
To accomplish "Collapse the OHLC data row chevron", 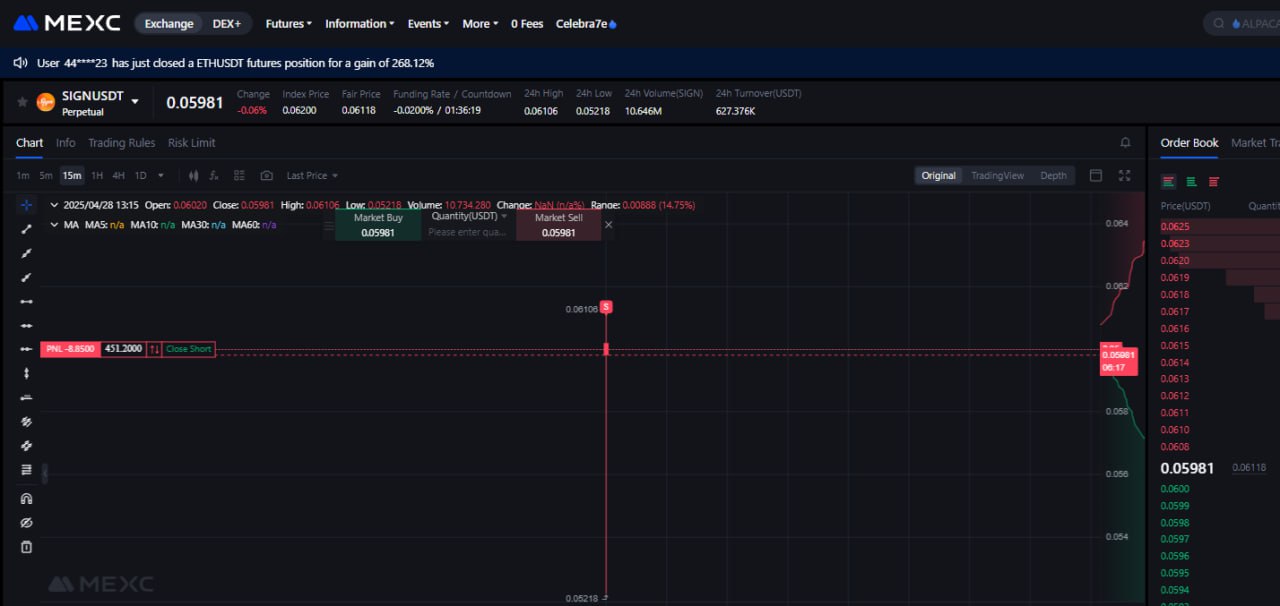I will pyautogui.click(x=54, y=205).
